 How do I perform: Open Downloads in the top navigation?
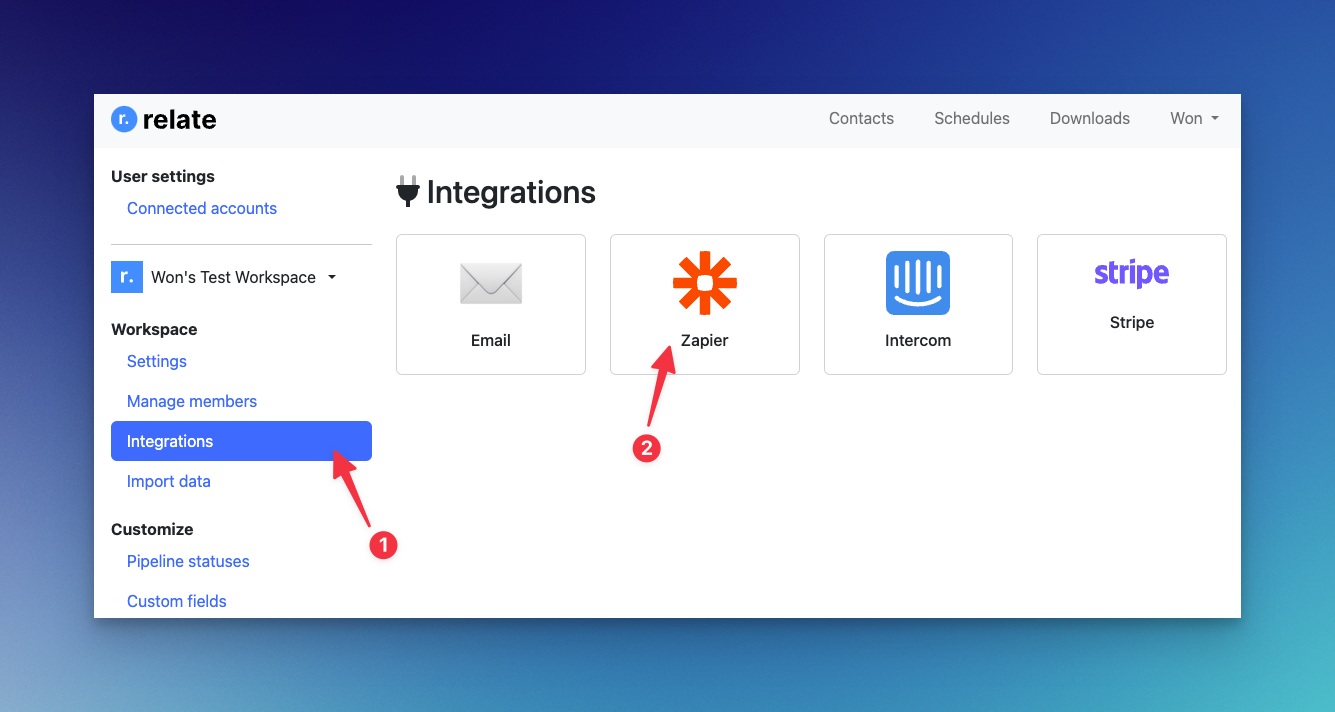(x=1090, y=118)
